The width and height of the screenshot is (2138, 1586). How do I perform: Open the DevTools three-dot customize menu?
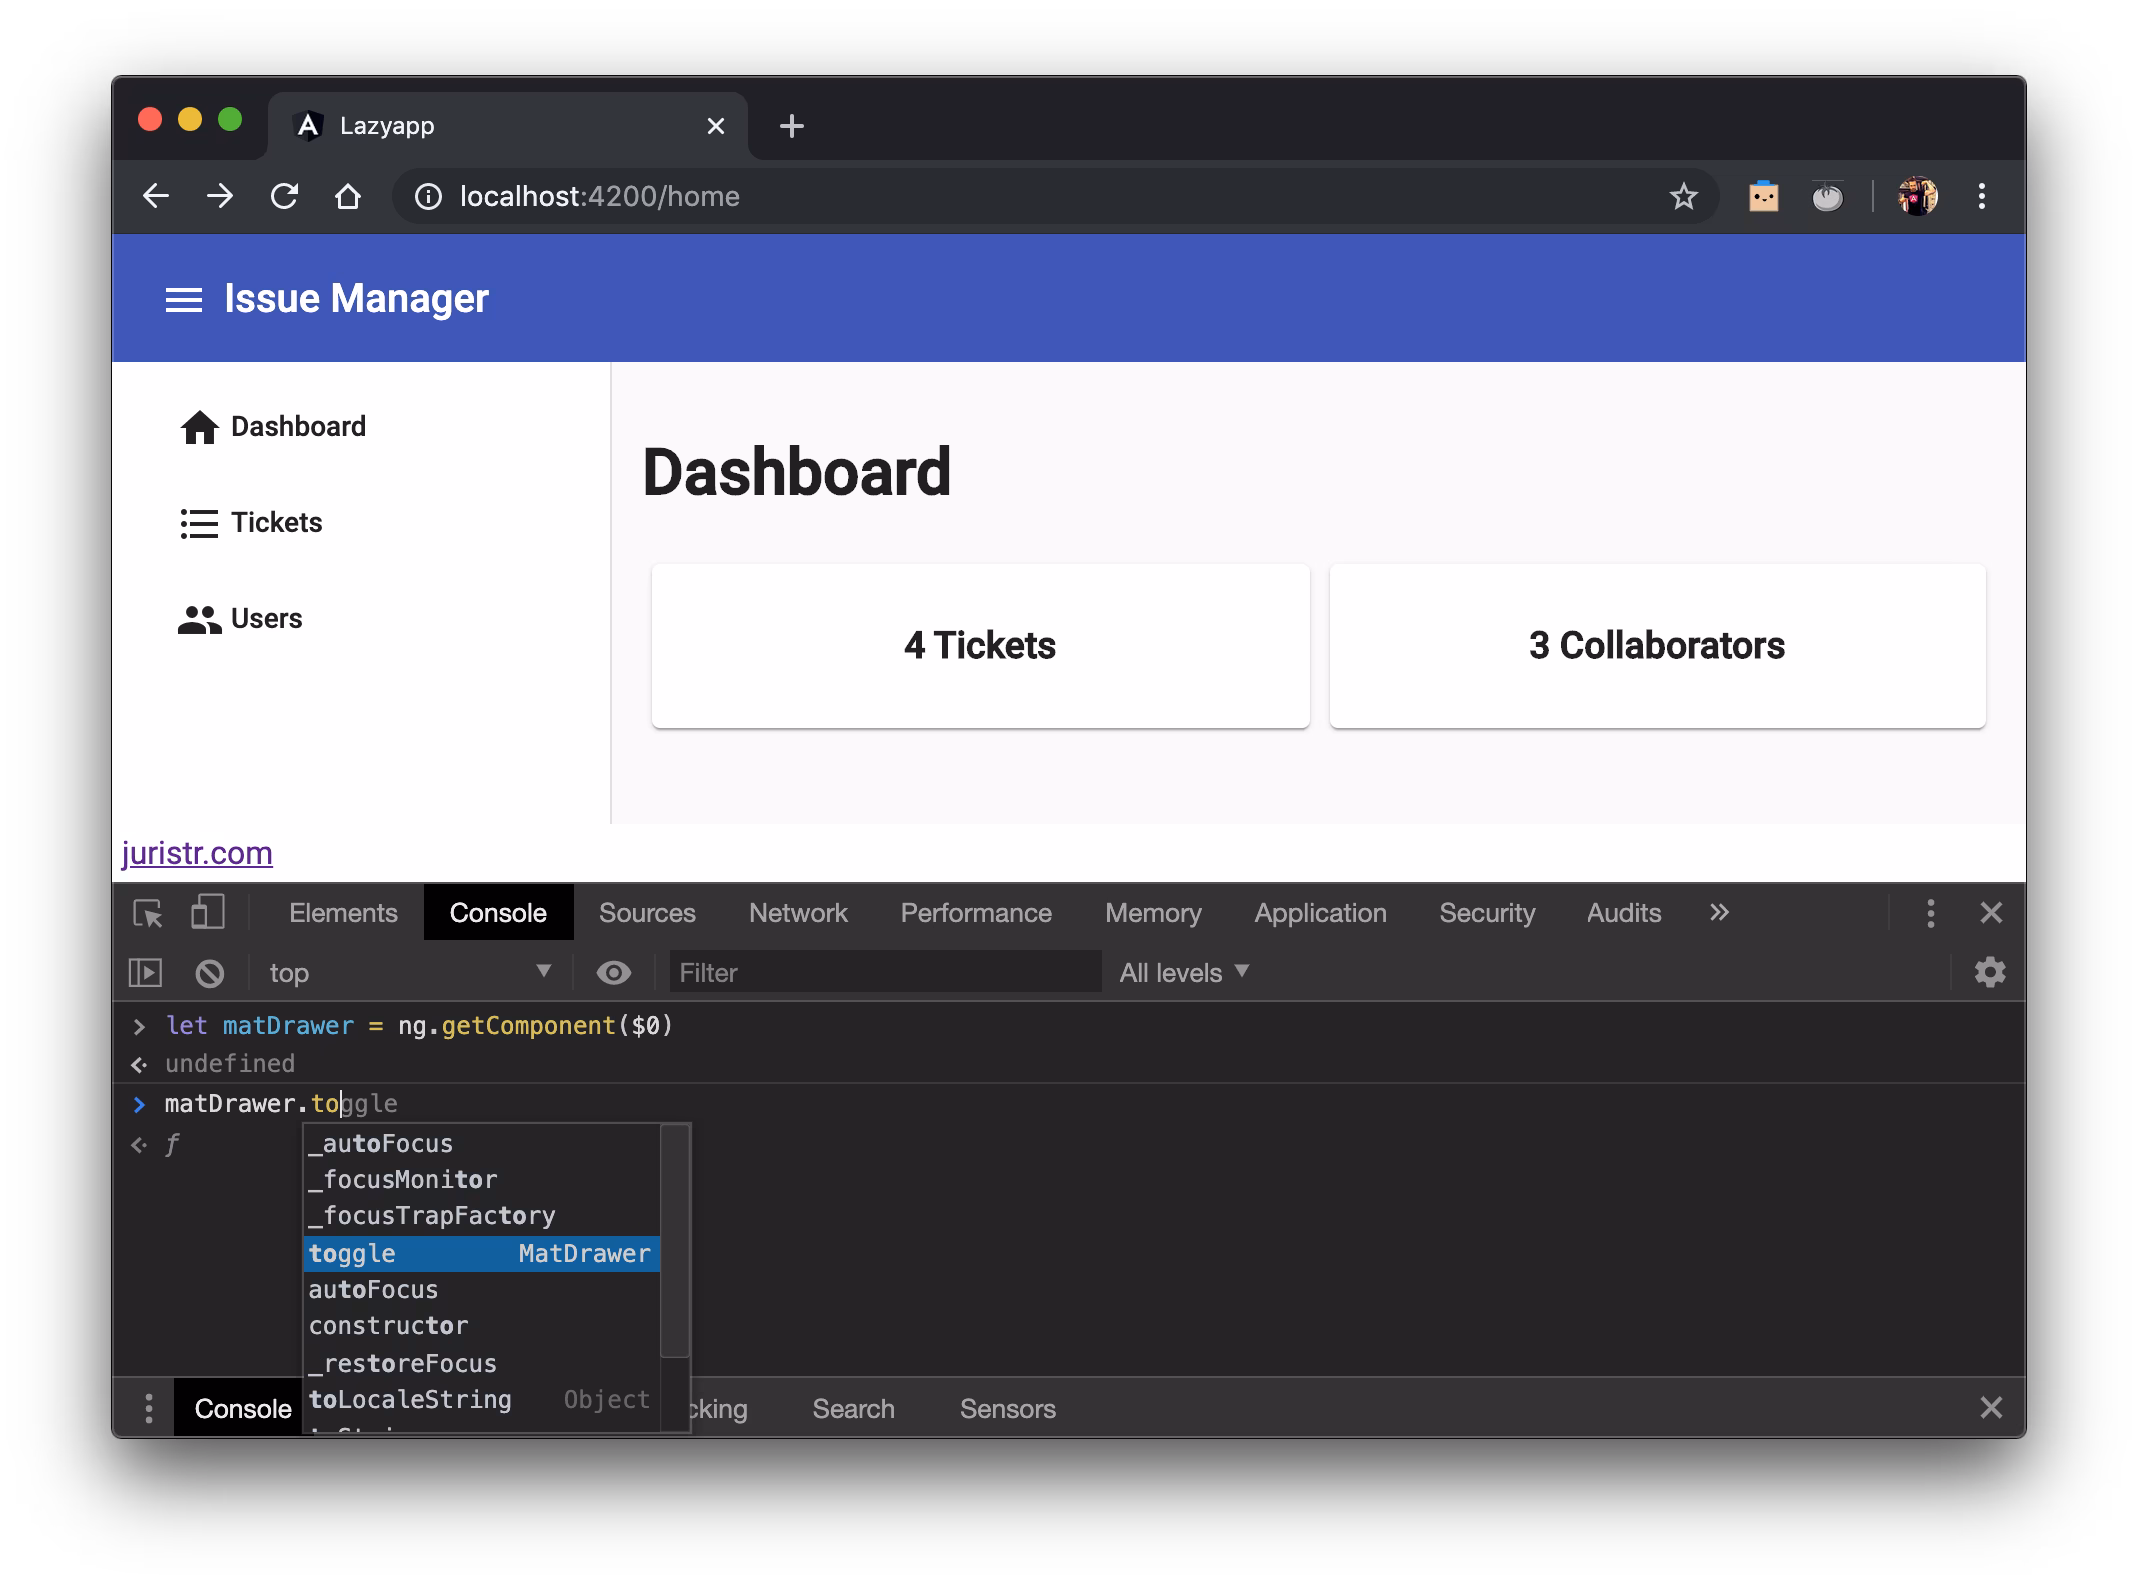coord(1930,913)
